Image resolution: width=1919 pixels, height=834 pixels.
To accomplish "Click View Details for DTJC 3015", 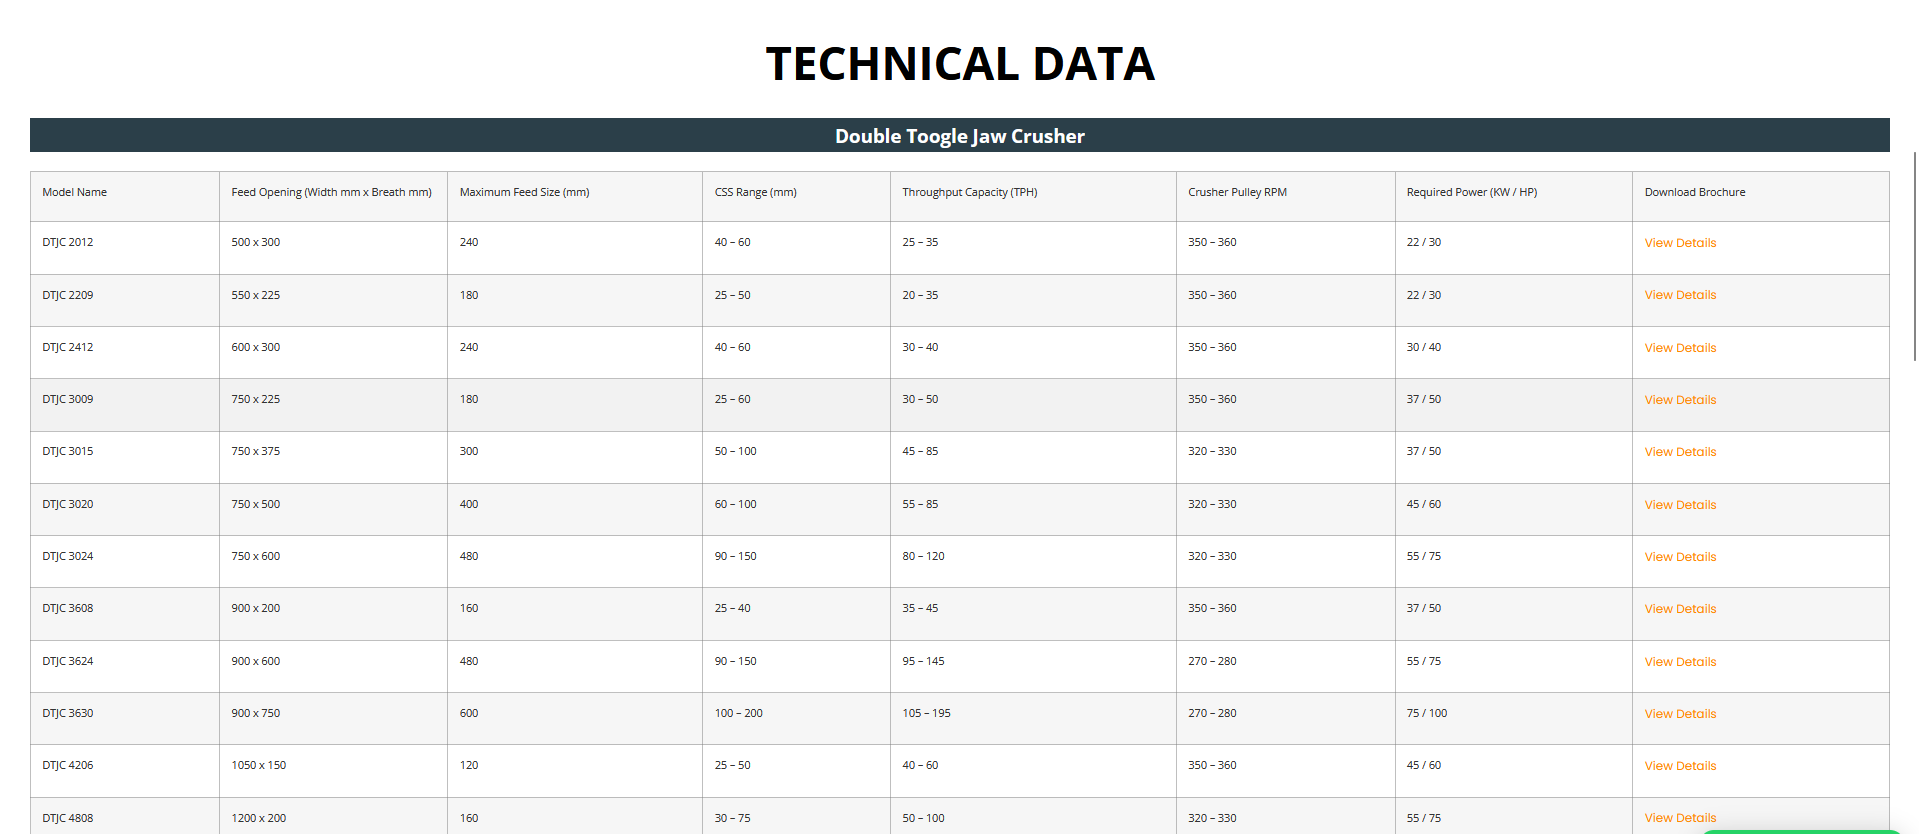I will 1679,452.
